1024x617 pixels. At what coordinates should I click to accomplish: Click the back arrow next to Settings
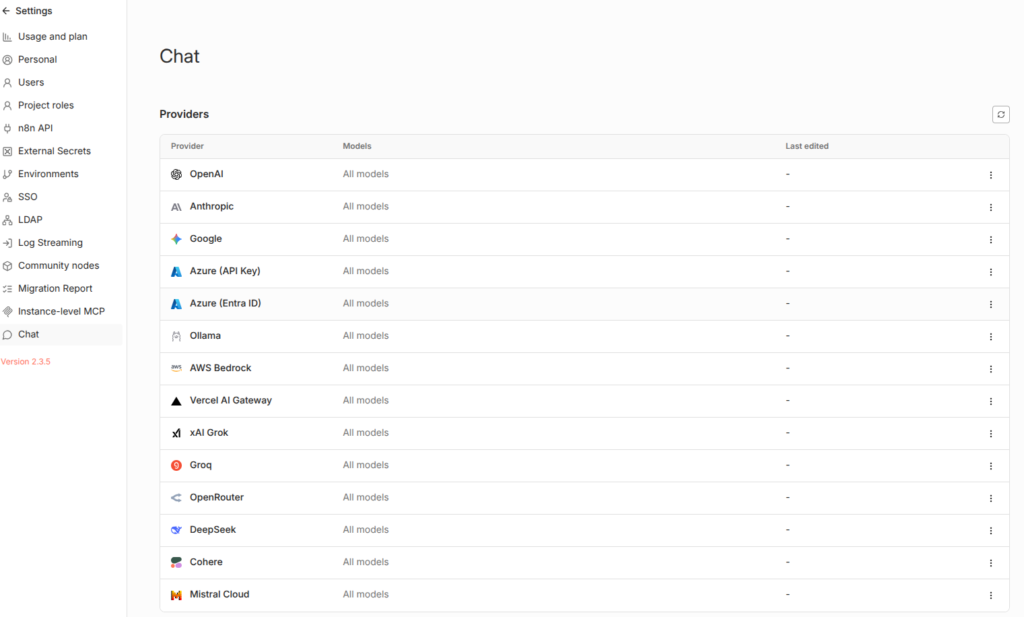[x=7, y=11]
